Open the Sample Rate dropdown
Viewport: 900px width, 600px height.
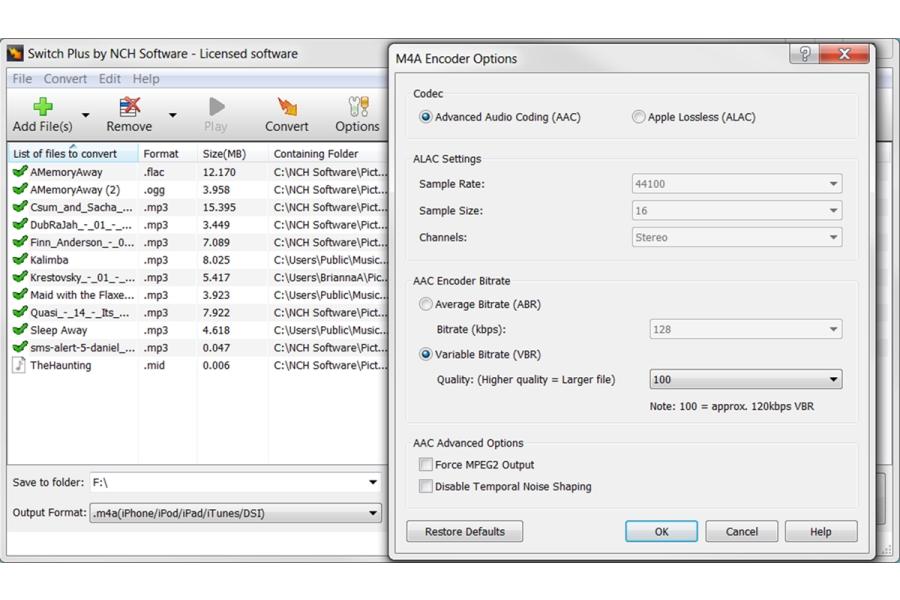pos(737,184)
